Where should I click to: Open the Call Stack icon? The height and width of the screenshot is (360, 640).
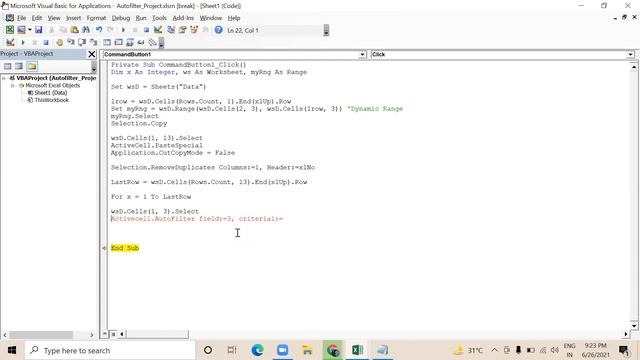click(152, 42)
